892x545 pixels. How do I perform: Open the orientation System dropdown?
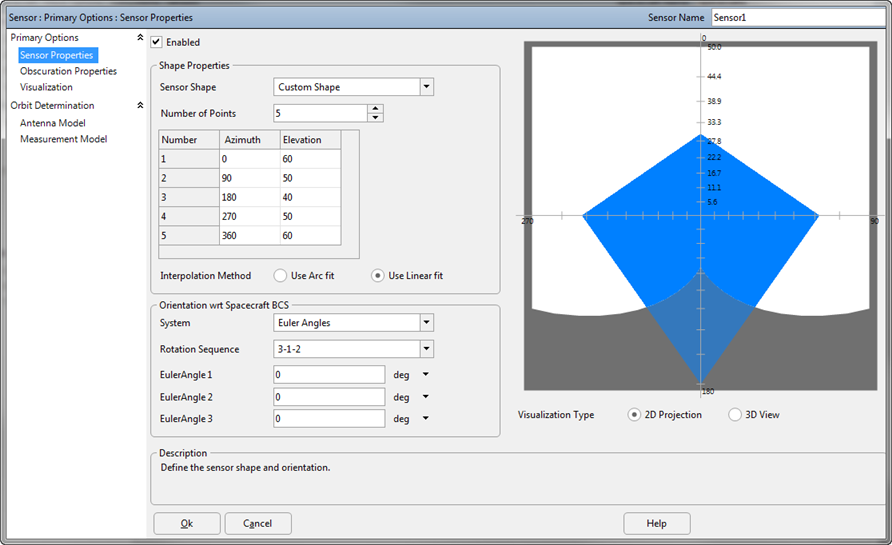tap(427, 323)
